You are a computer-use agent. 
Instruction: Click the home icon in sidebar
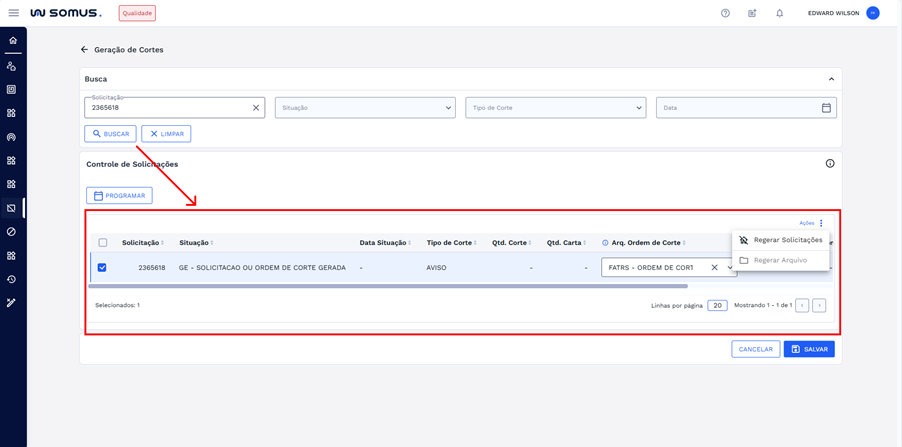(12, 41)
